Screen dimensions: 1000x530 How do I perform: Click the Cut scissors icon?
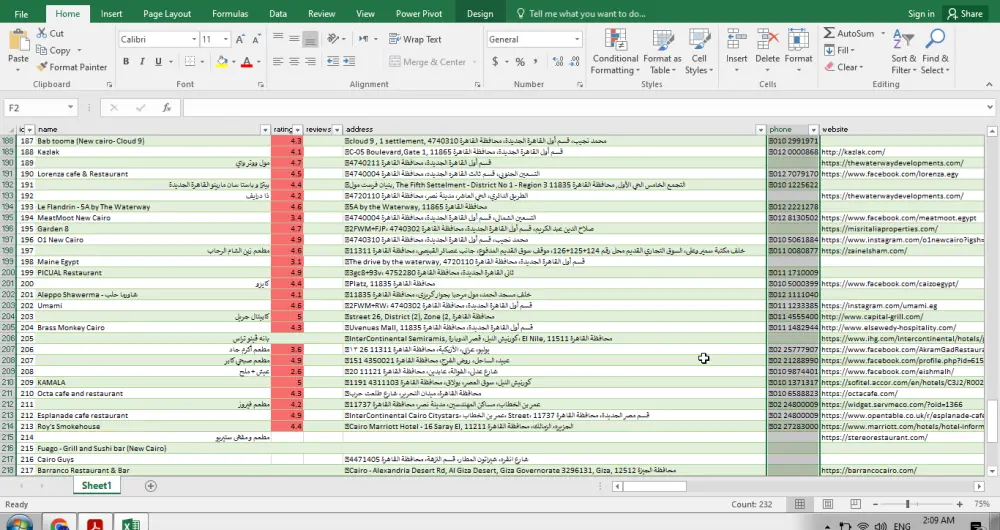(x=42, y=33)
